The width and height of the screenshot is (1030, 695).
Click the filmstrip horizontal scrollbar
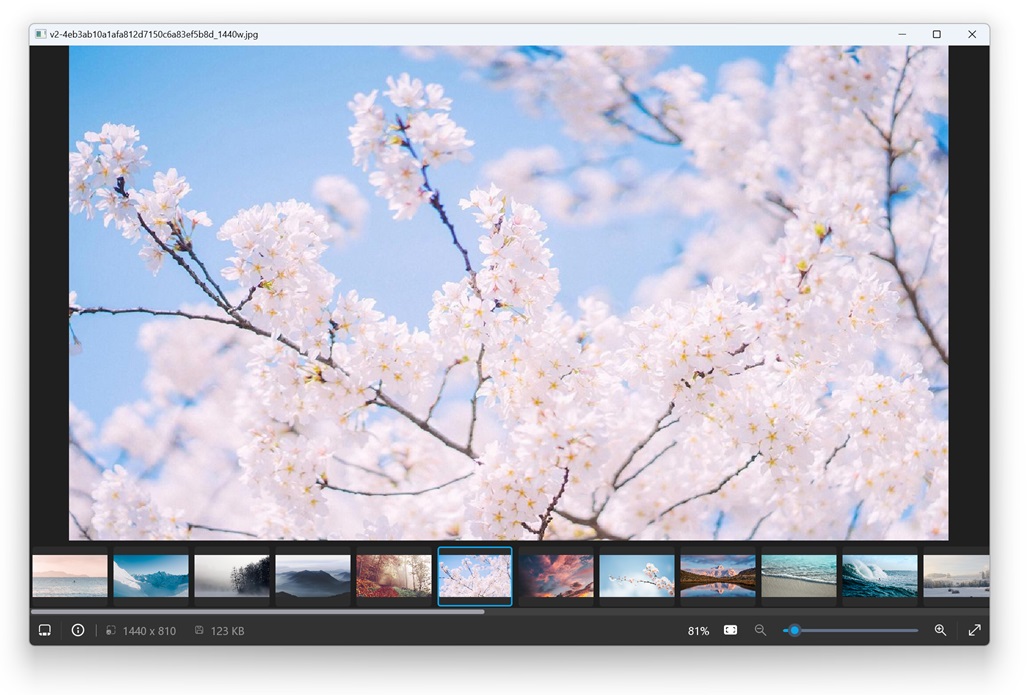(x=258, y=612)
